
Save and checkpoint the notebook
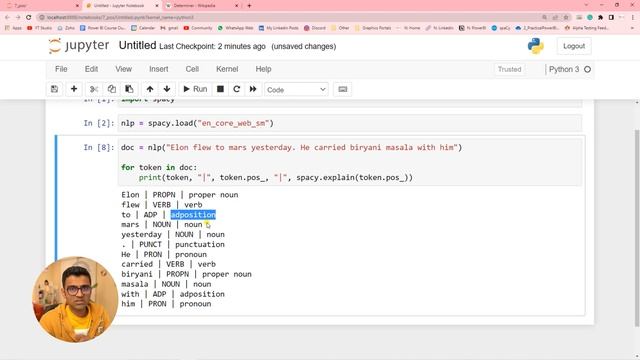pyautogui.click(x=54, y=89)
